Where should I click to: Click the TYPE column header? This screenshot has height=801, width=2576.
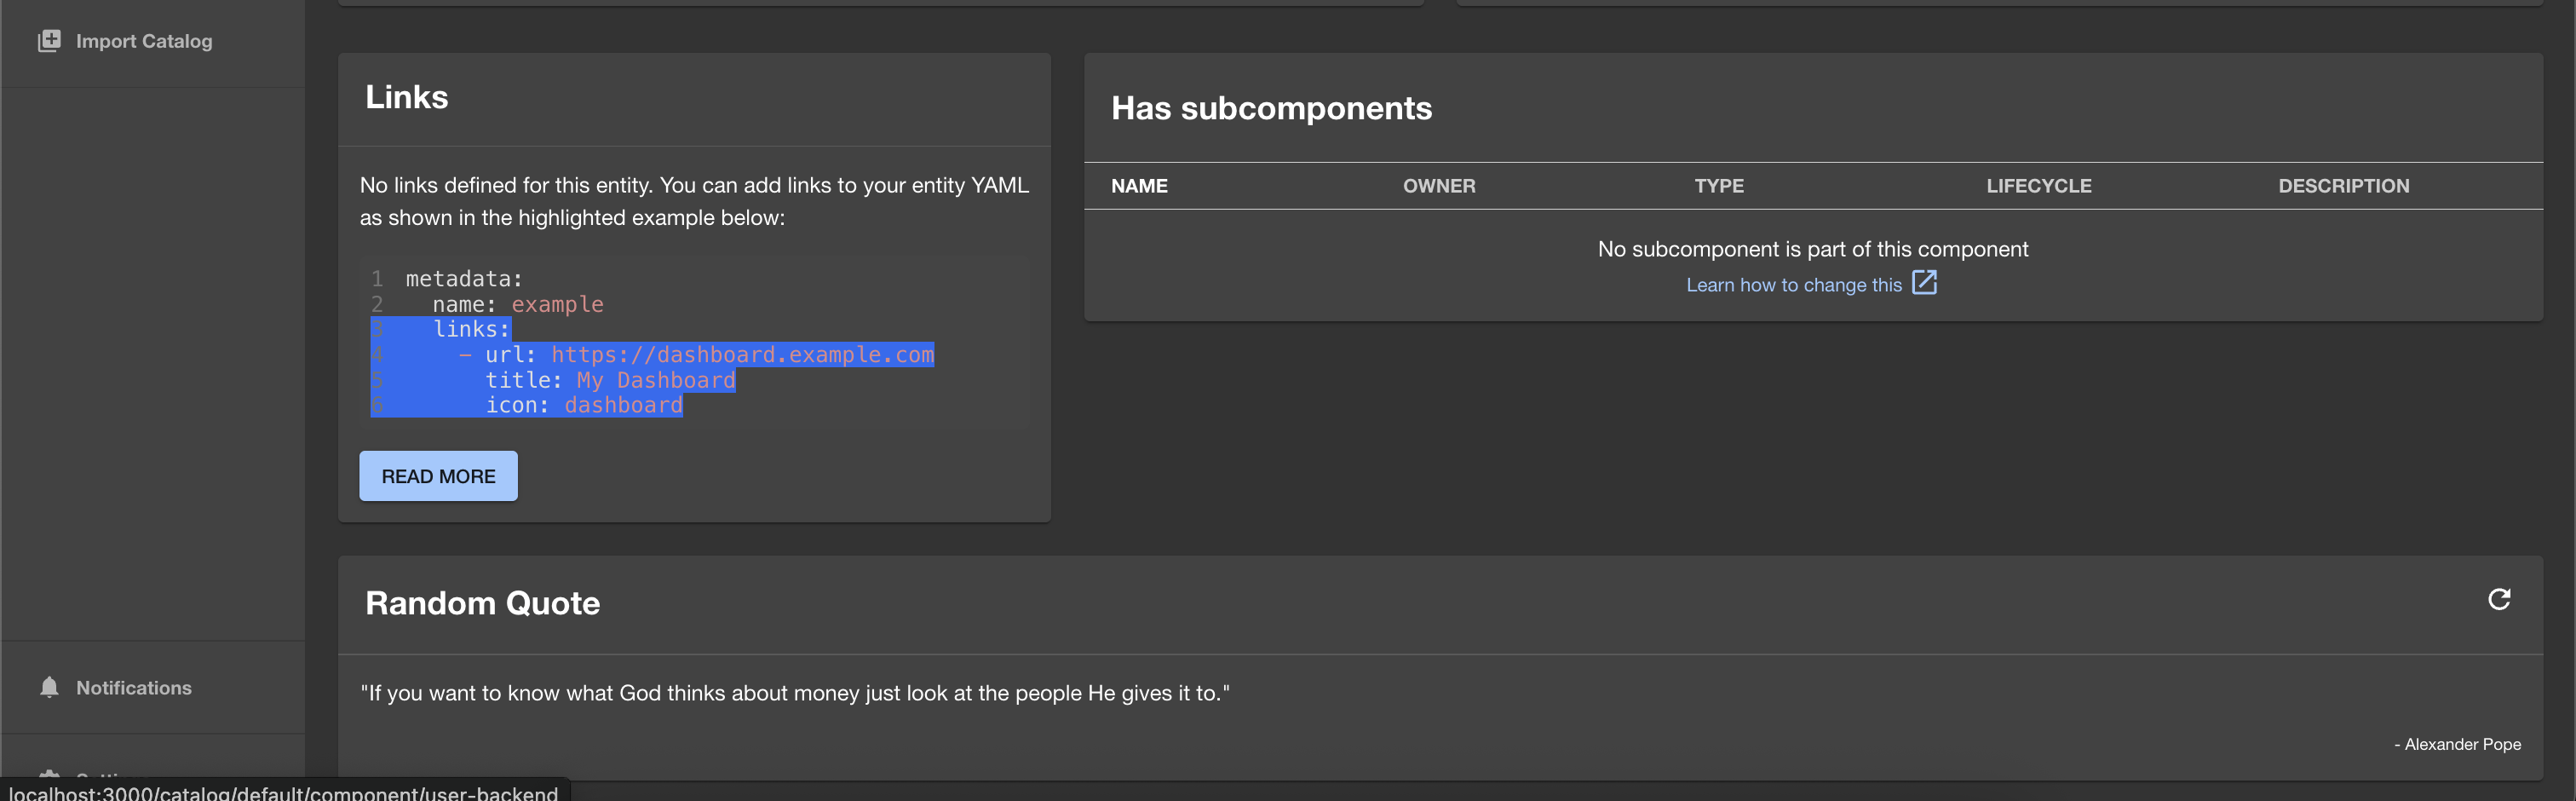pyautogui.click(x=1718, y=186)
